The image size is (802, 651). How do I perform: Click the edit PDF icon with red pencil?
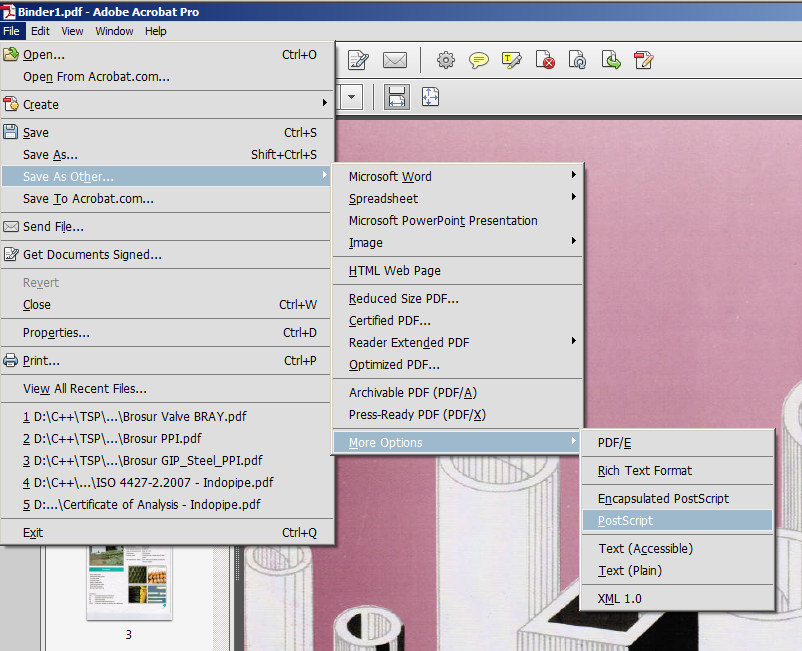(x=643, y=59)
